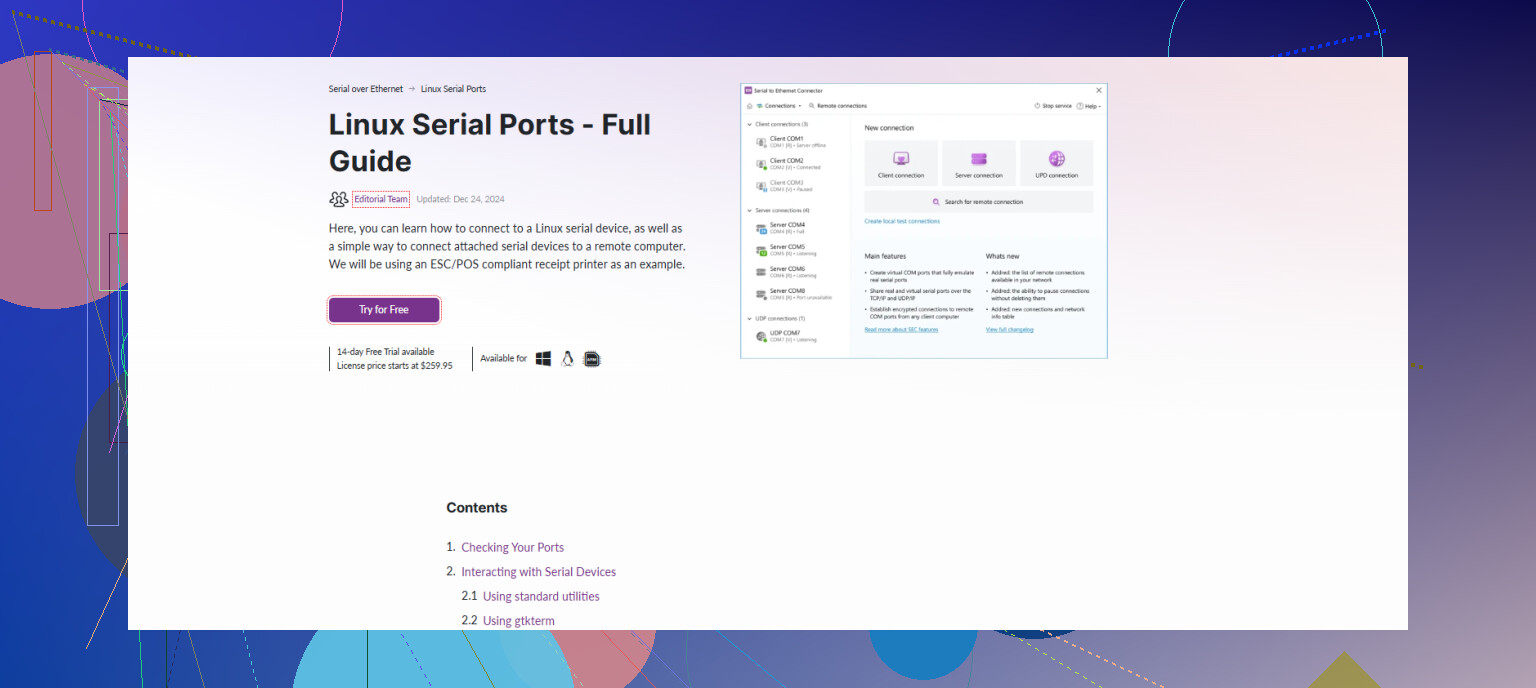This screenshot has height=688, width=1536.
Task: Jump to Checking Your Ports section
Action: 512,548
